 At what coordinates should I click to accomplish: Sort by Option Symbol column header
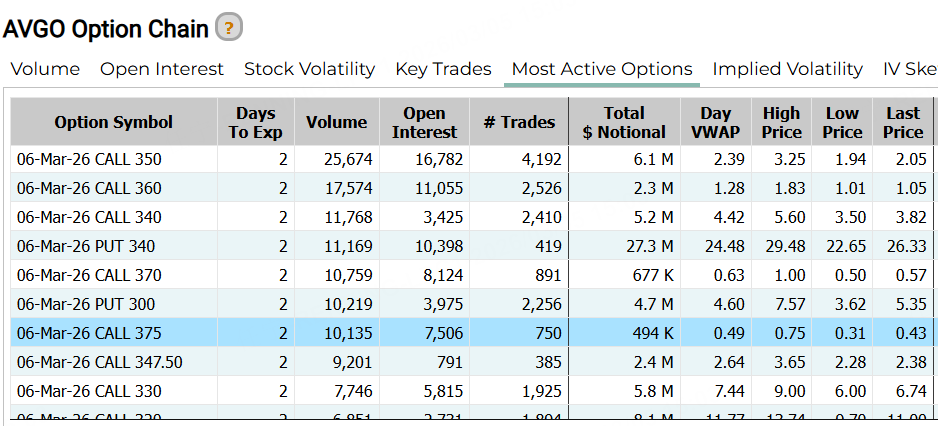click(113, 122)
